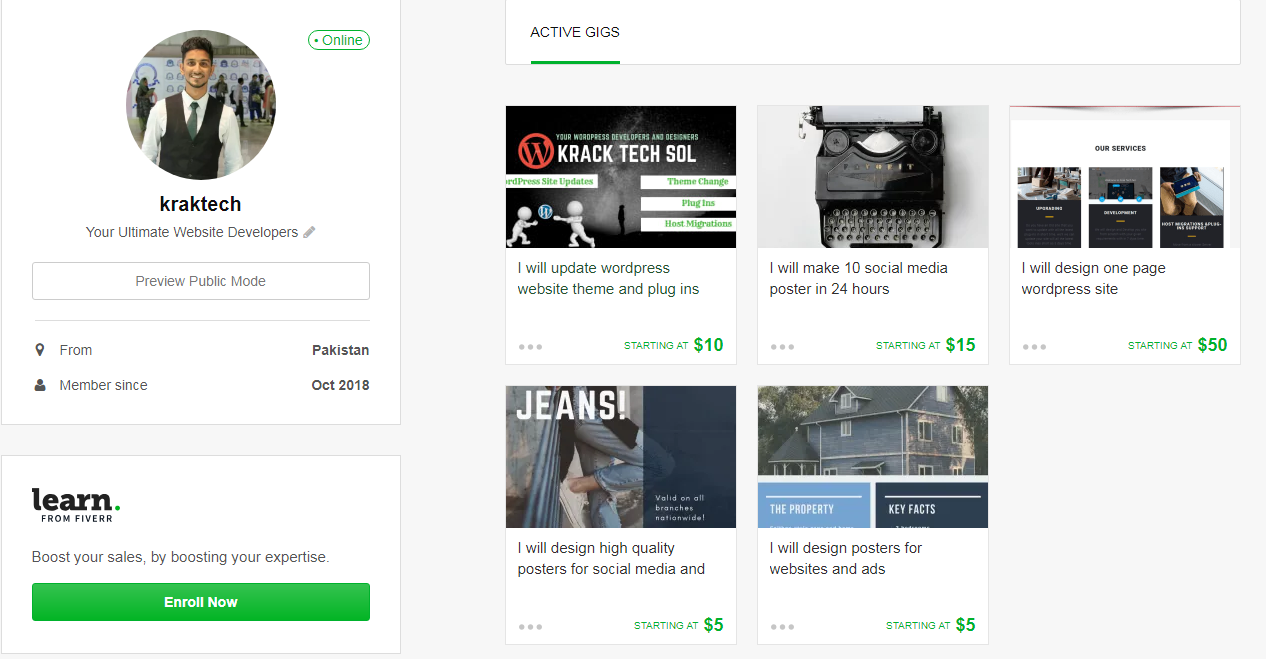Image resolution: width=1266 pixels, height=659 pixels.
Task: Click the Learn From Fiverr logo
Action: pyautogui.click(x=76, y=505)
